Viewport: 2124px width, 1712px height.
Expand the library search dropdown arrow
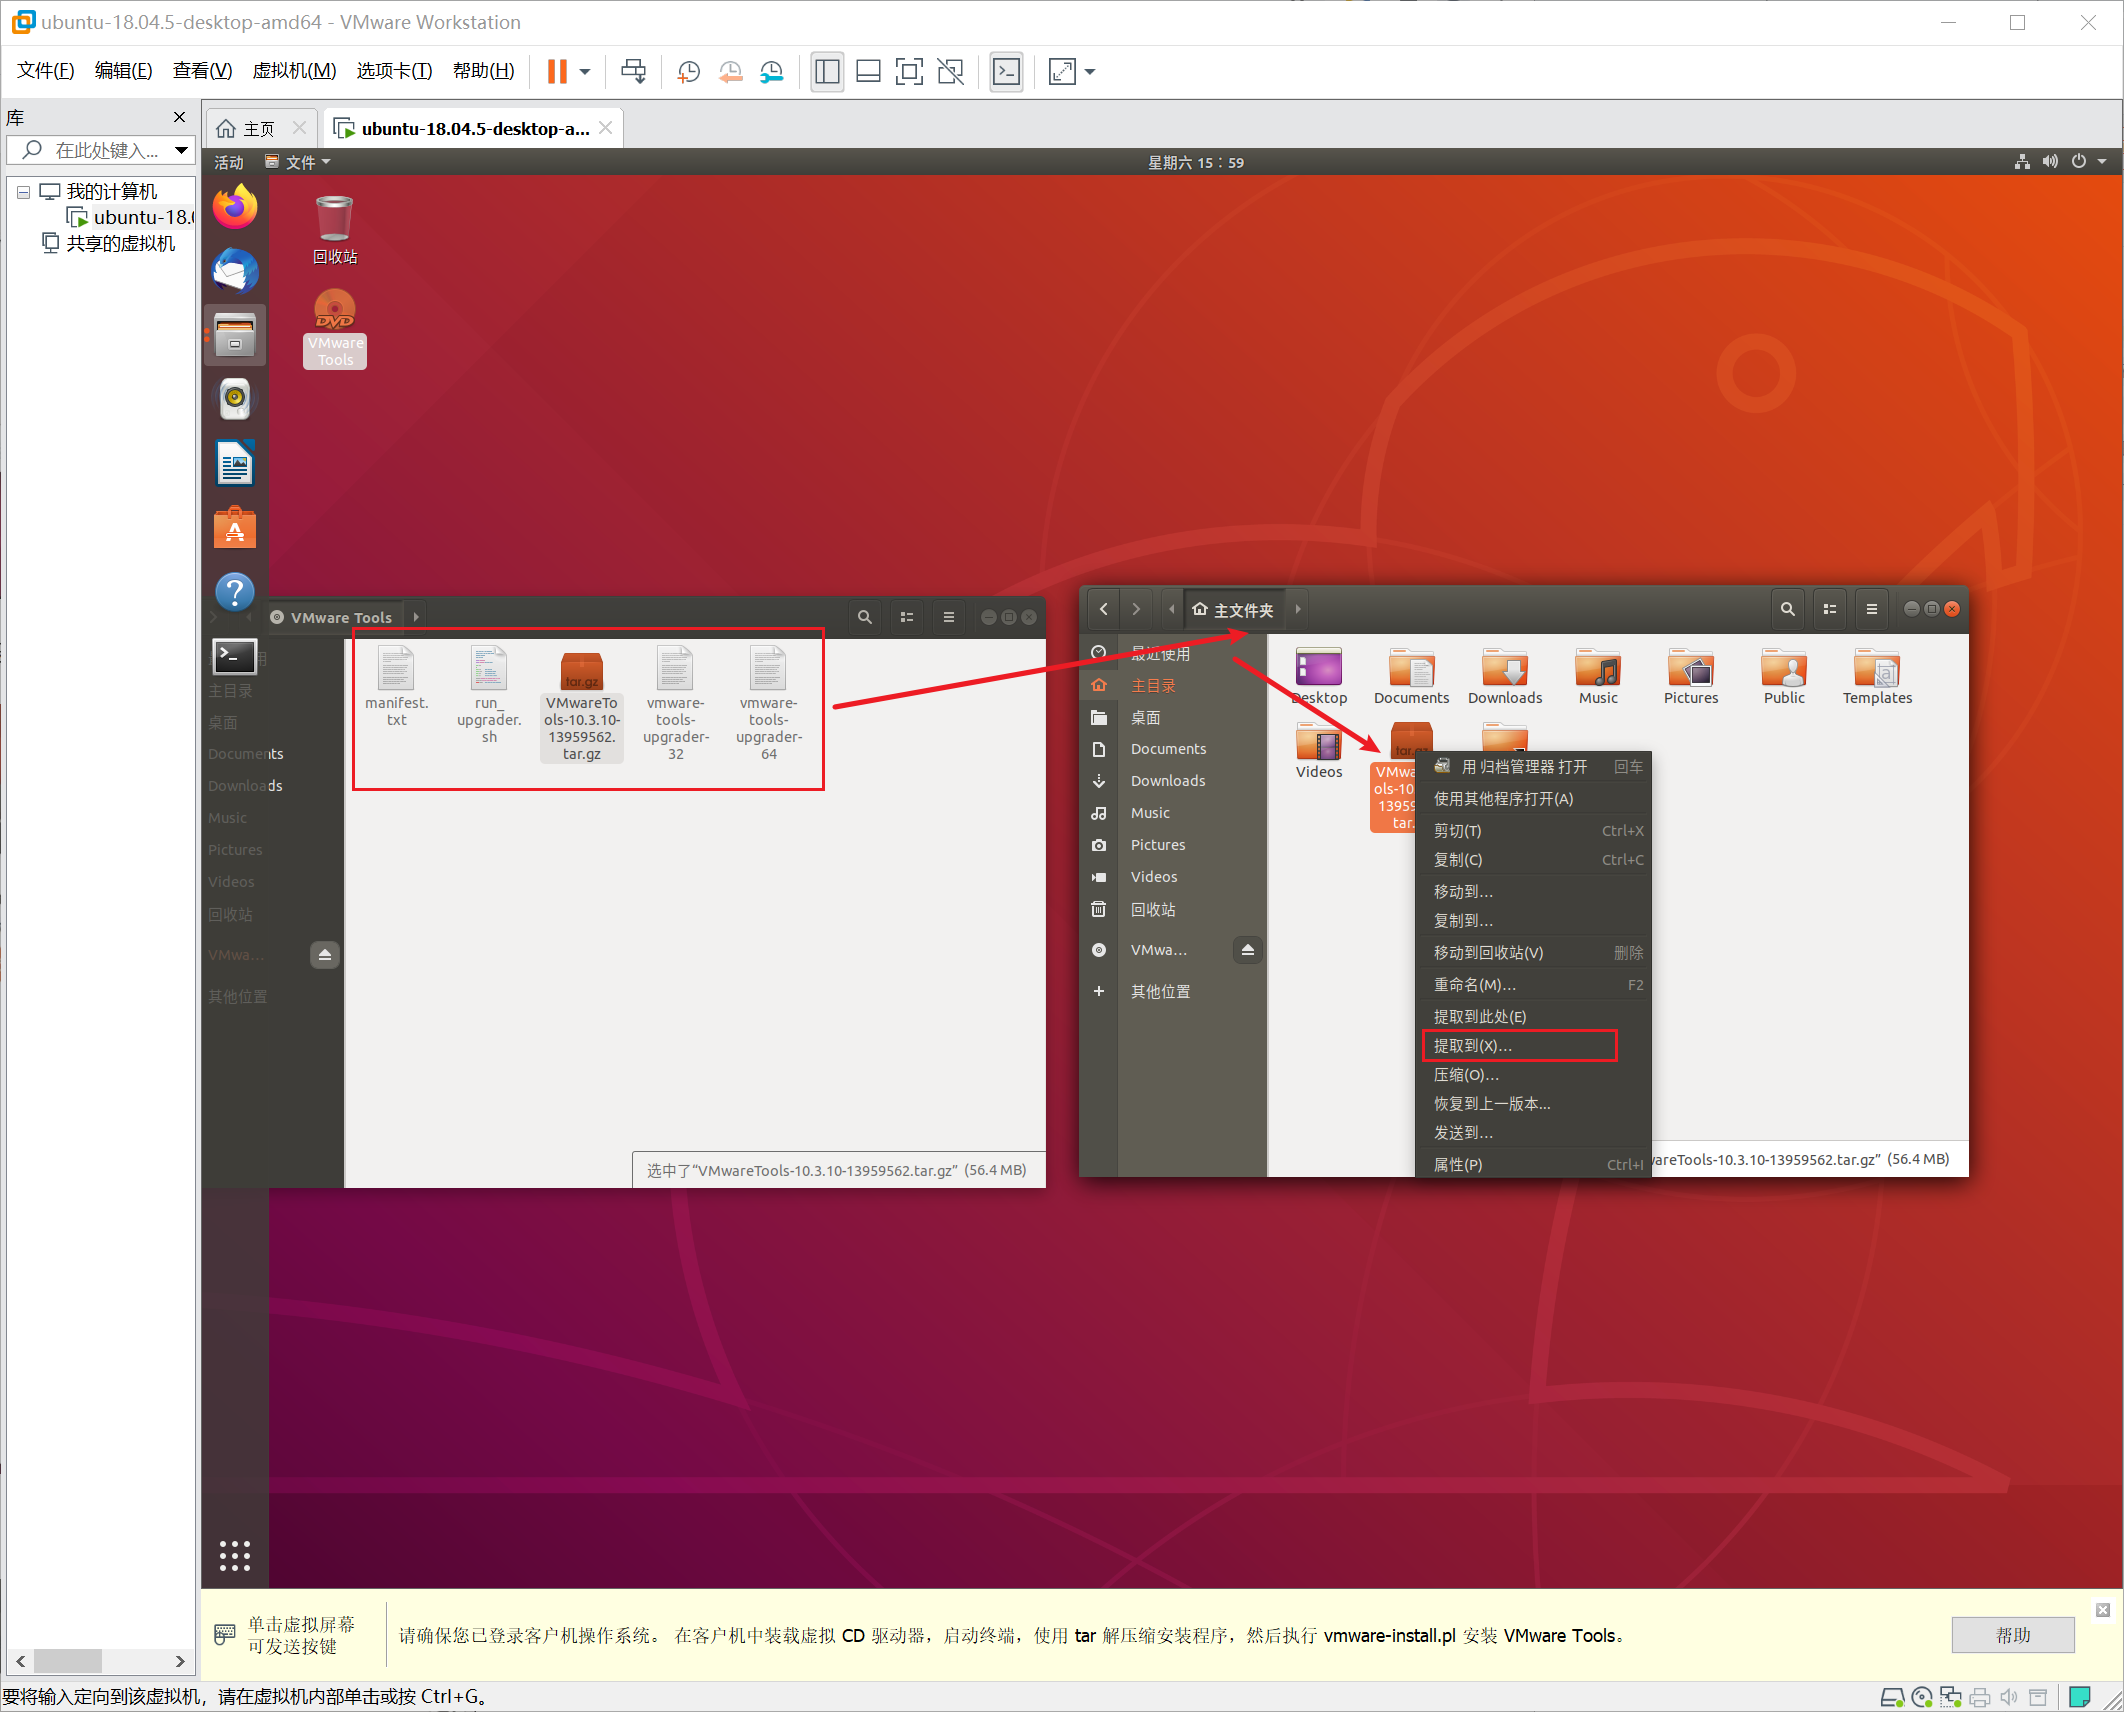click(x=181, y=150)
